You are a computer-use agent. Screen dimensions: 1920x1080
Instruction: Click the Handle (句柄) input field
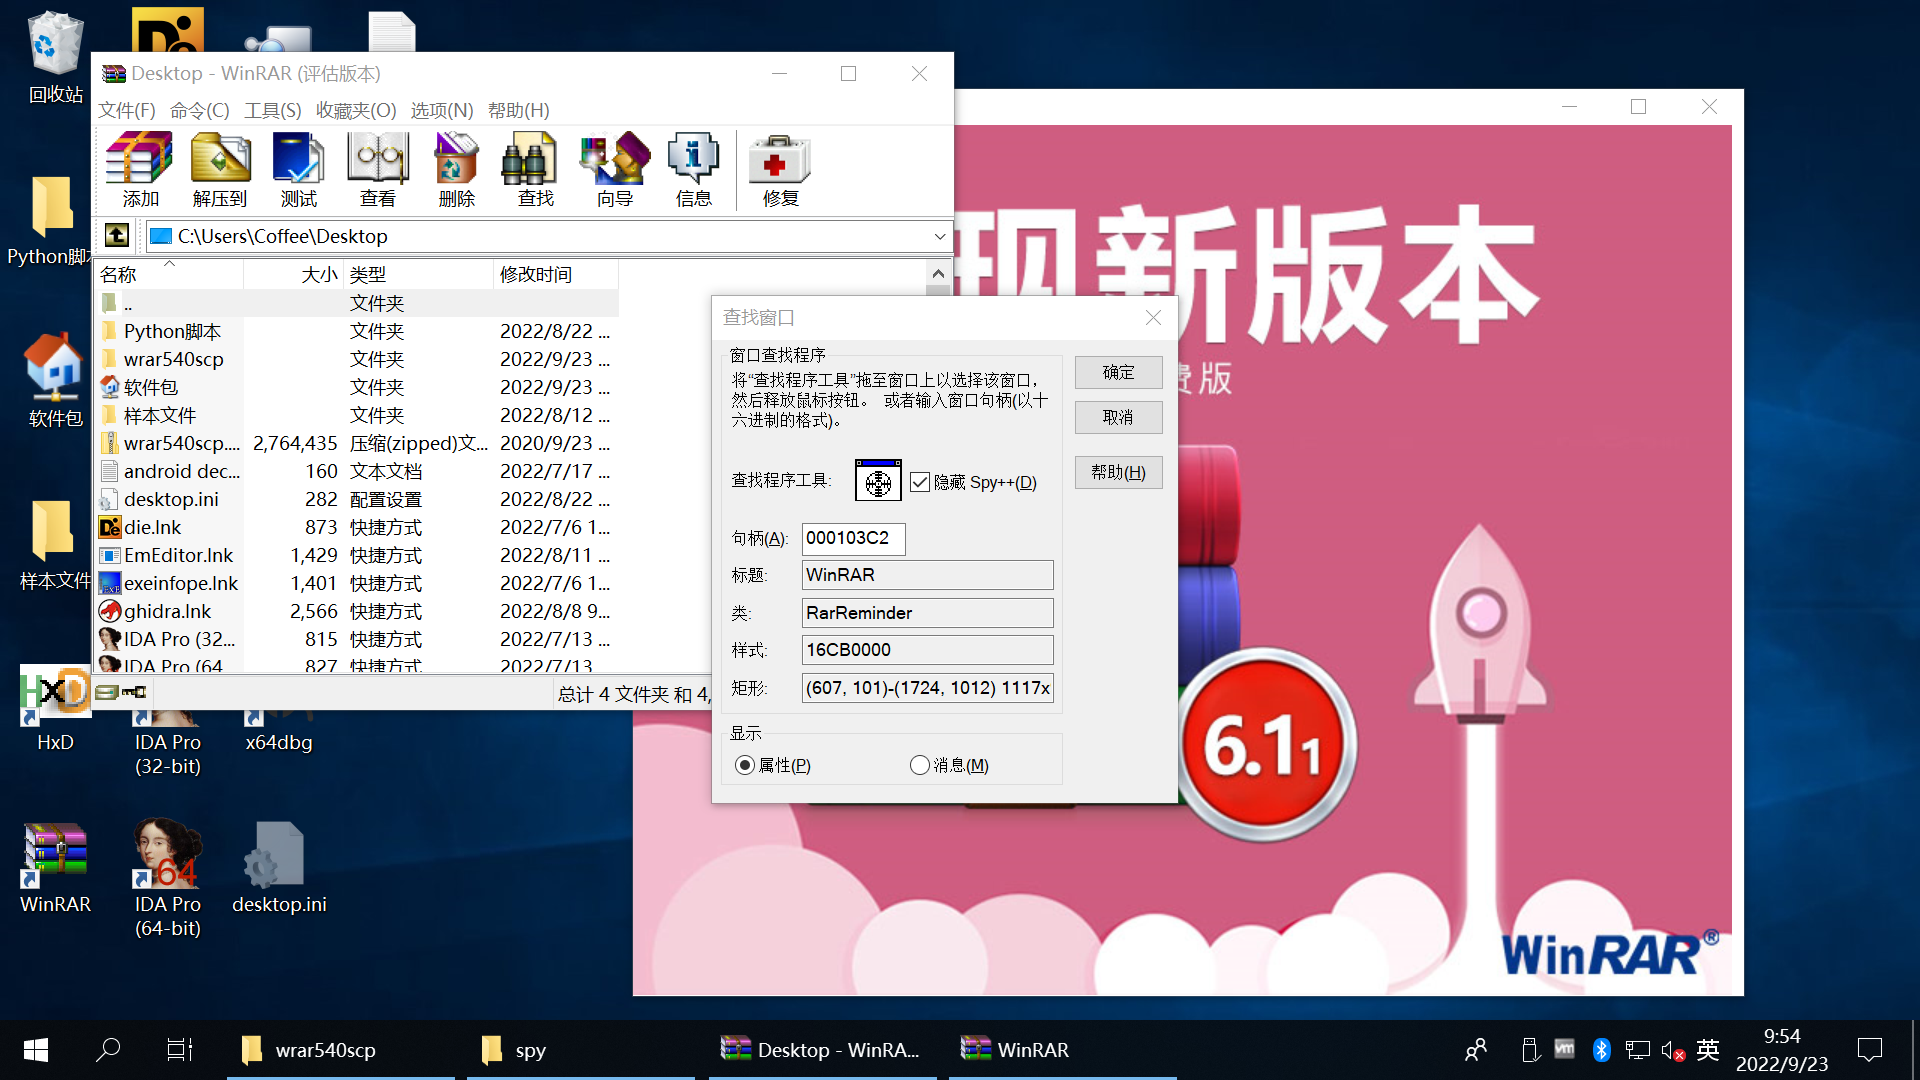click(x=853, y=538)
